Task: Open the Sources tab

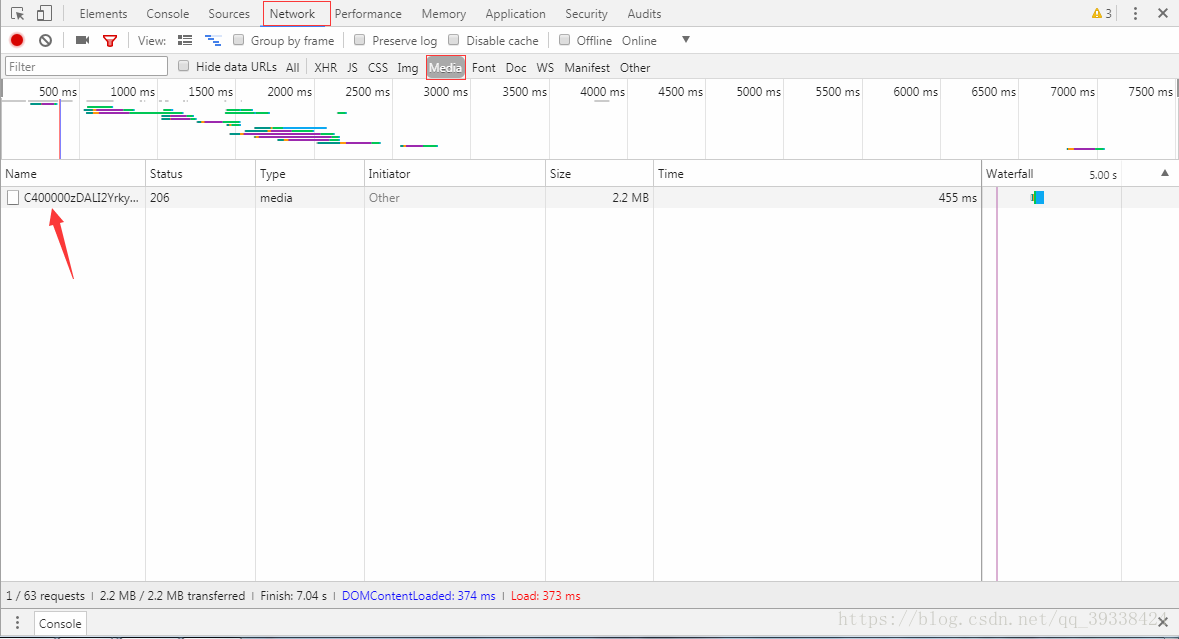Action: (229, 14)
